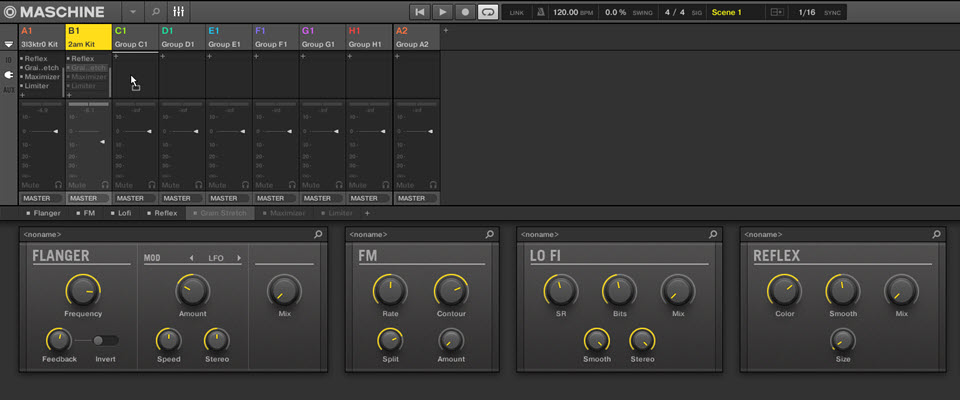
Task: Open the browser search magnifier icon
Action: pos(156,12)
